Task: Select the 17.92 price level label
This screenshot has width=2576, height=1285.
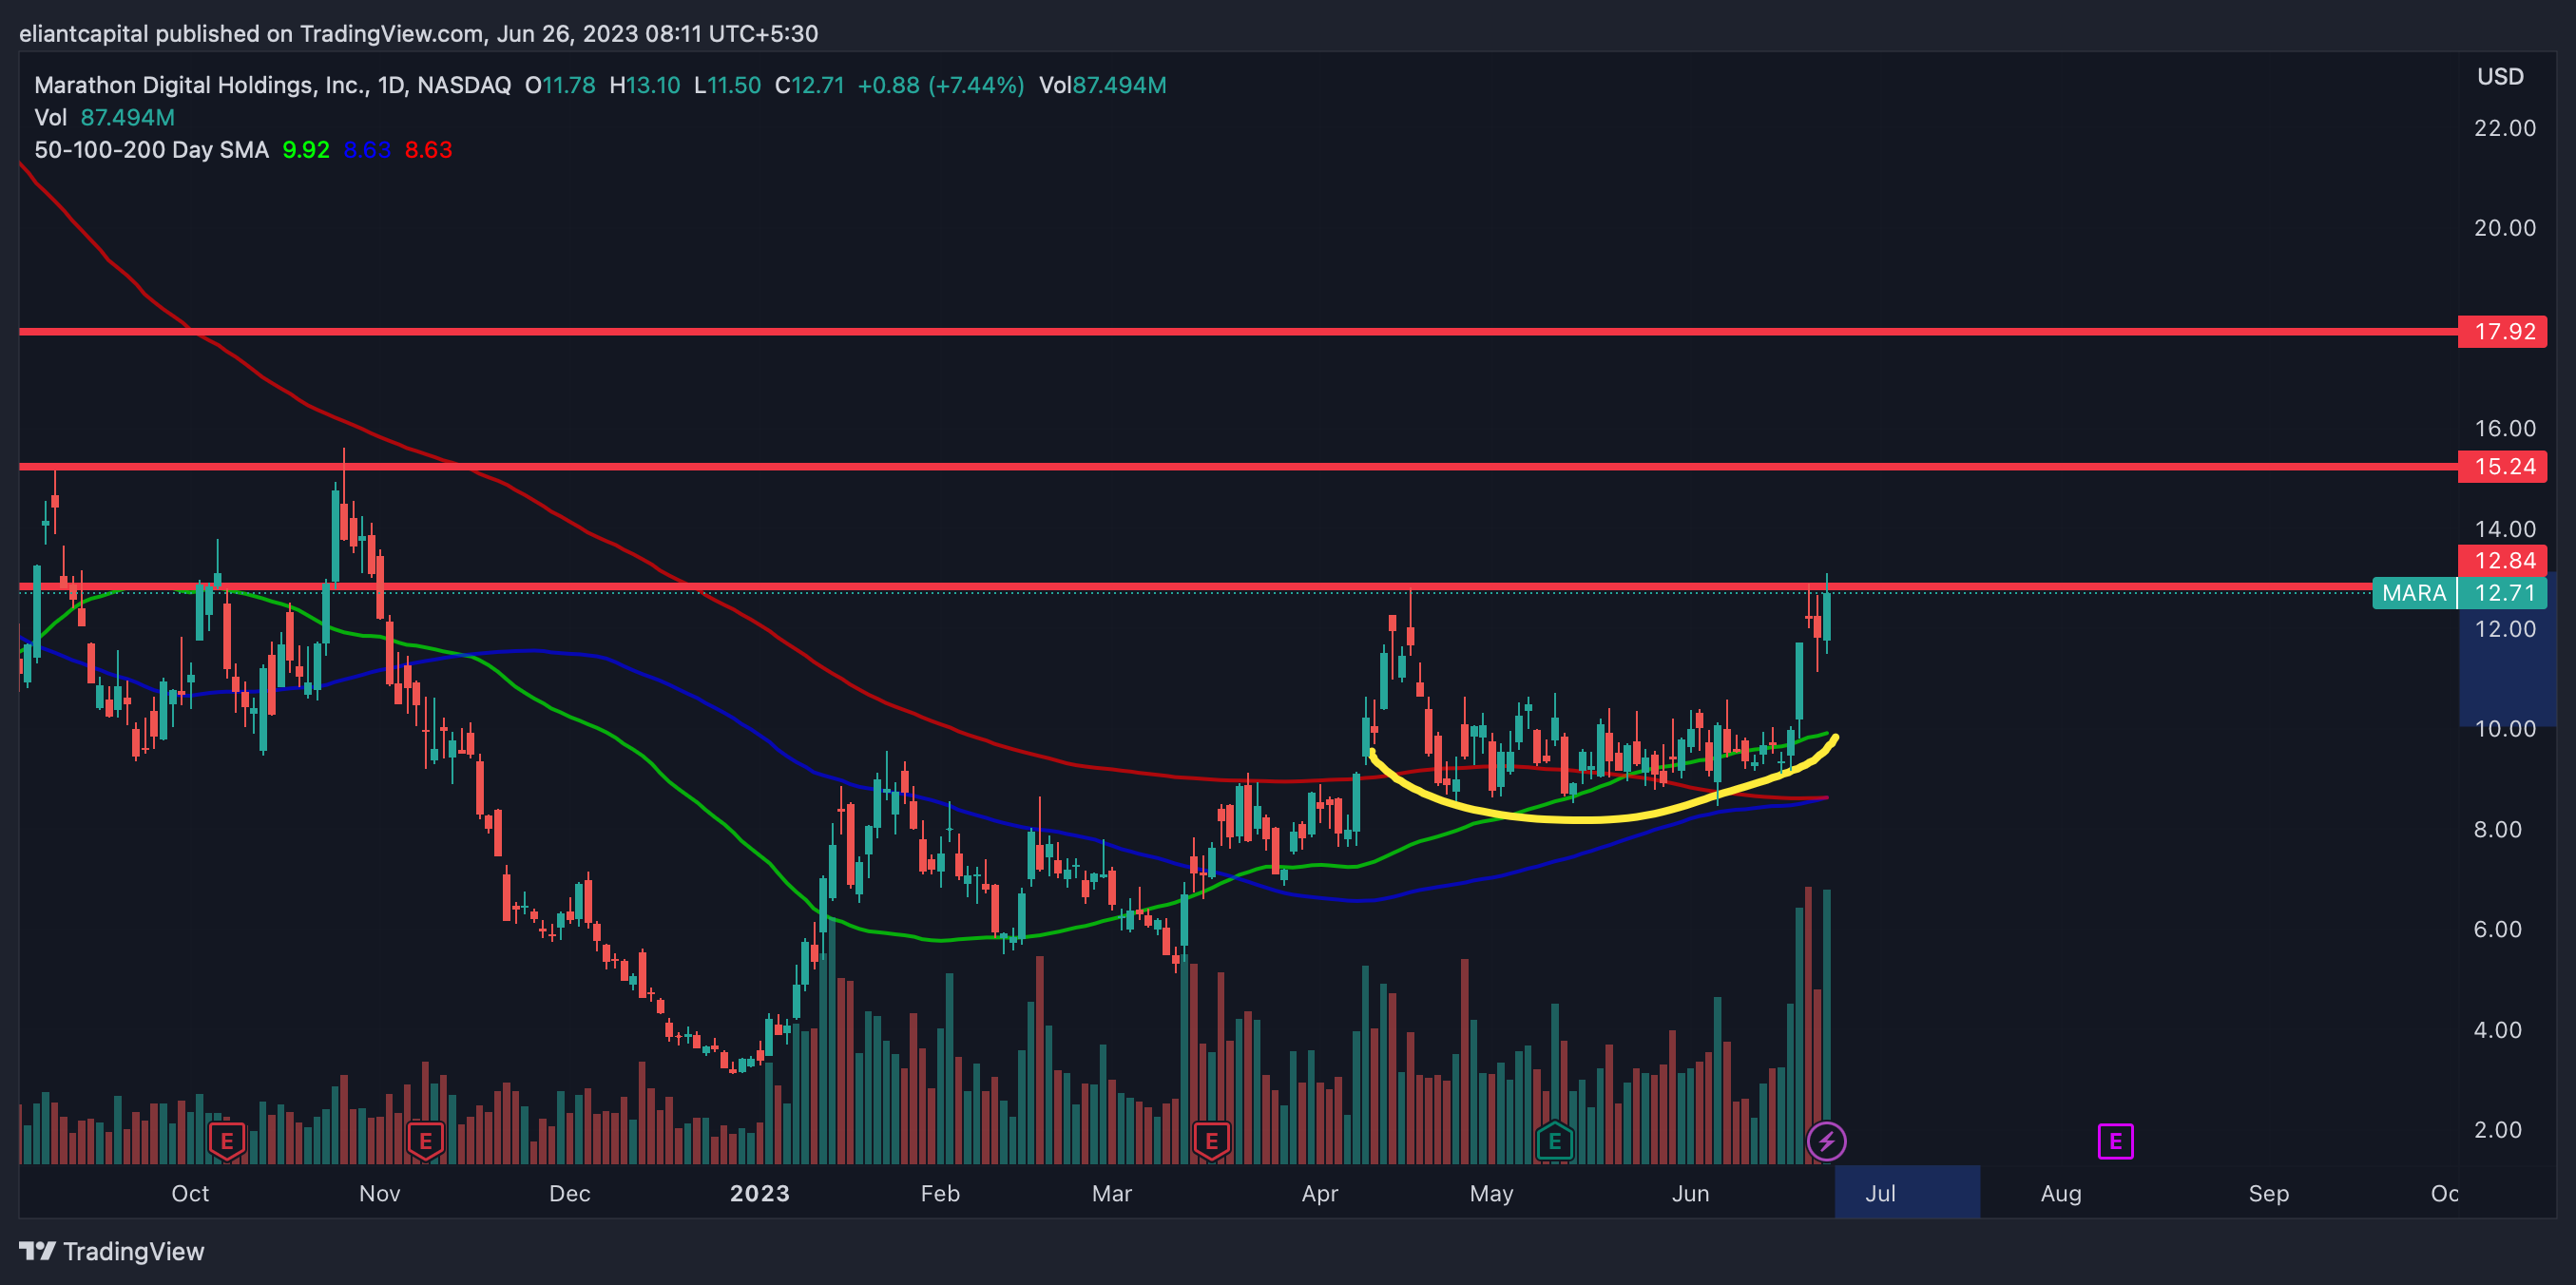Action: (x=2503, y=332)
